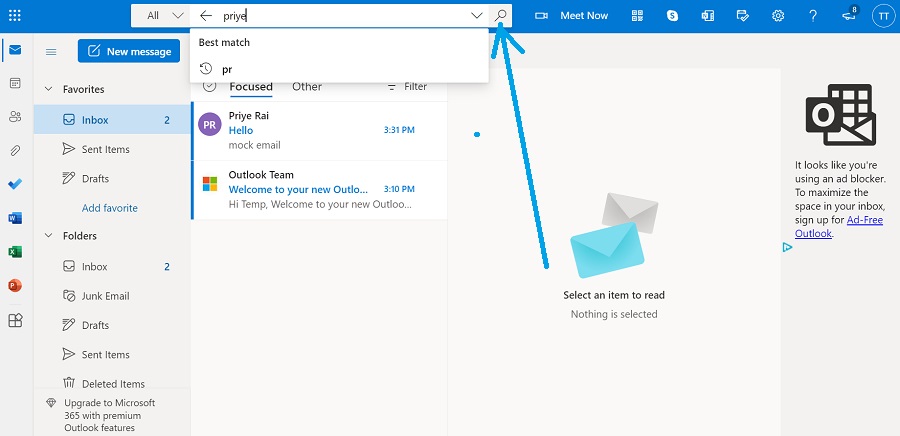This screenshot has width=900, height=436.
Task: Open Calendar from the left rail
Action: point(15,83)
